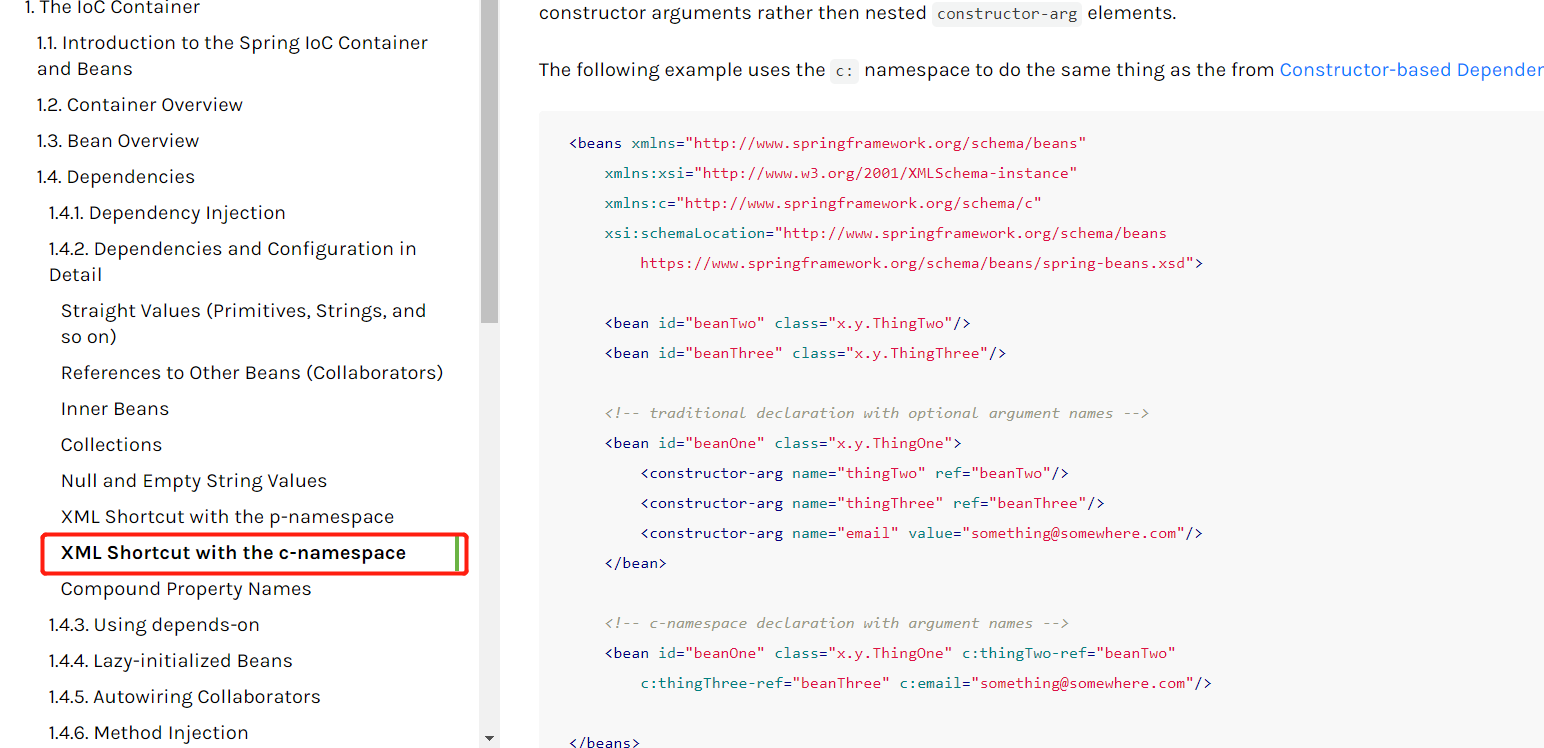The height and width of the screenshot is (748, 1544).
Task: Go to 1.1 Introduction to Spring IoC Container
Action: click(x=232, y=56)
